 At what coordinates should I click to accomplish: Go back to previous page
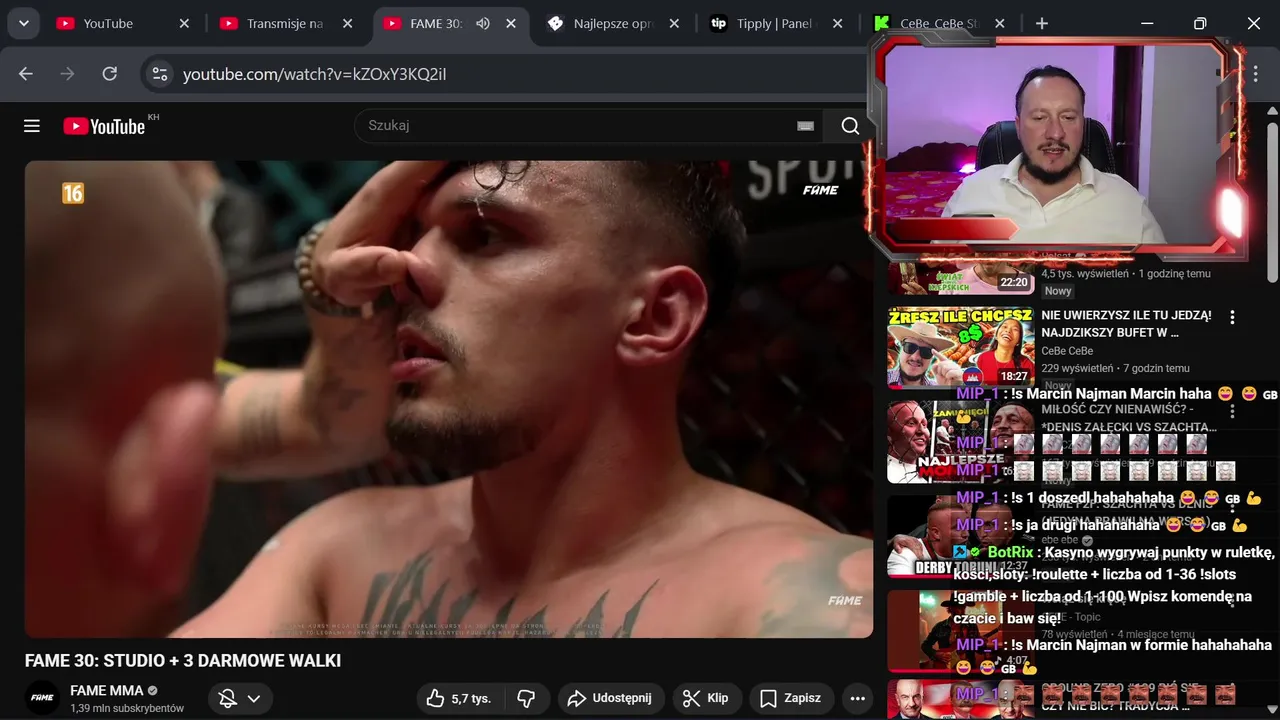(26, 74)
